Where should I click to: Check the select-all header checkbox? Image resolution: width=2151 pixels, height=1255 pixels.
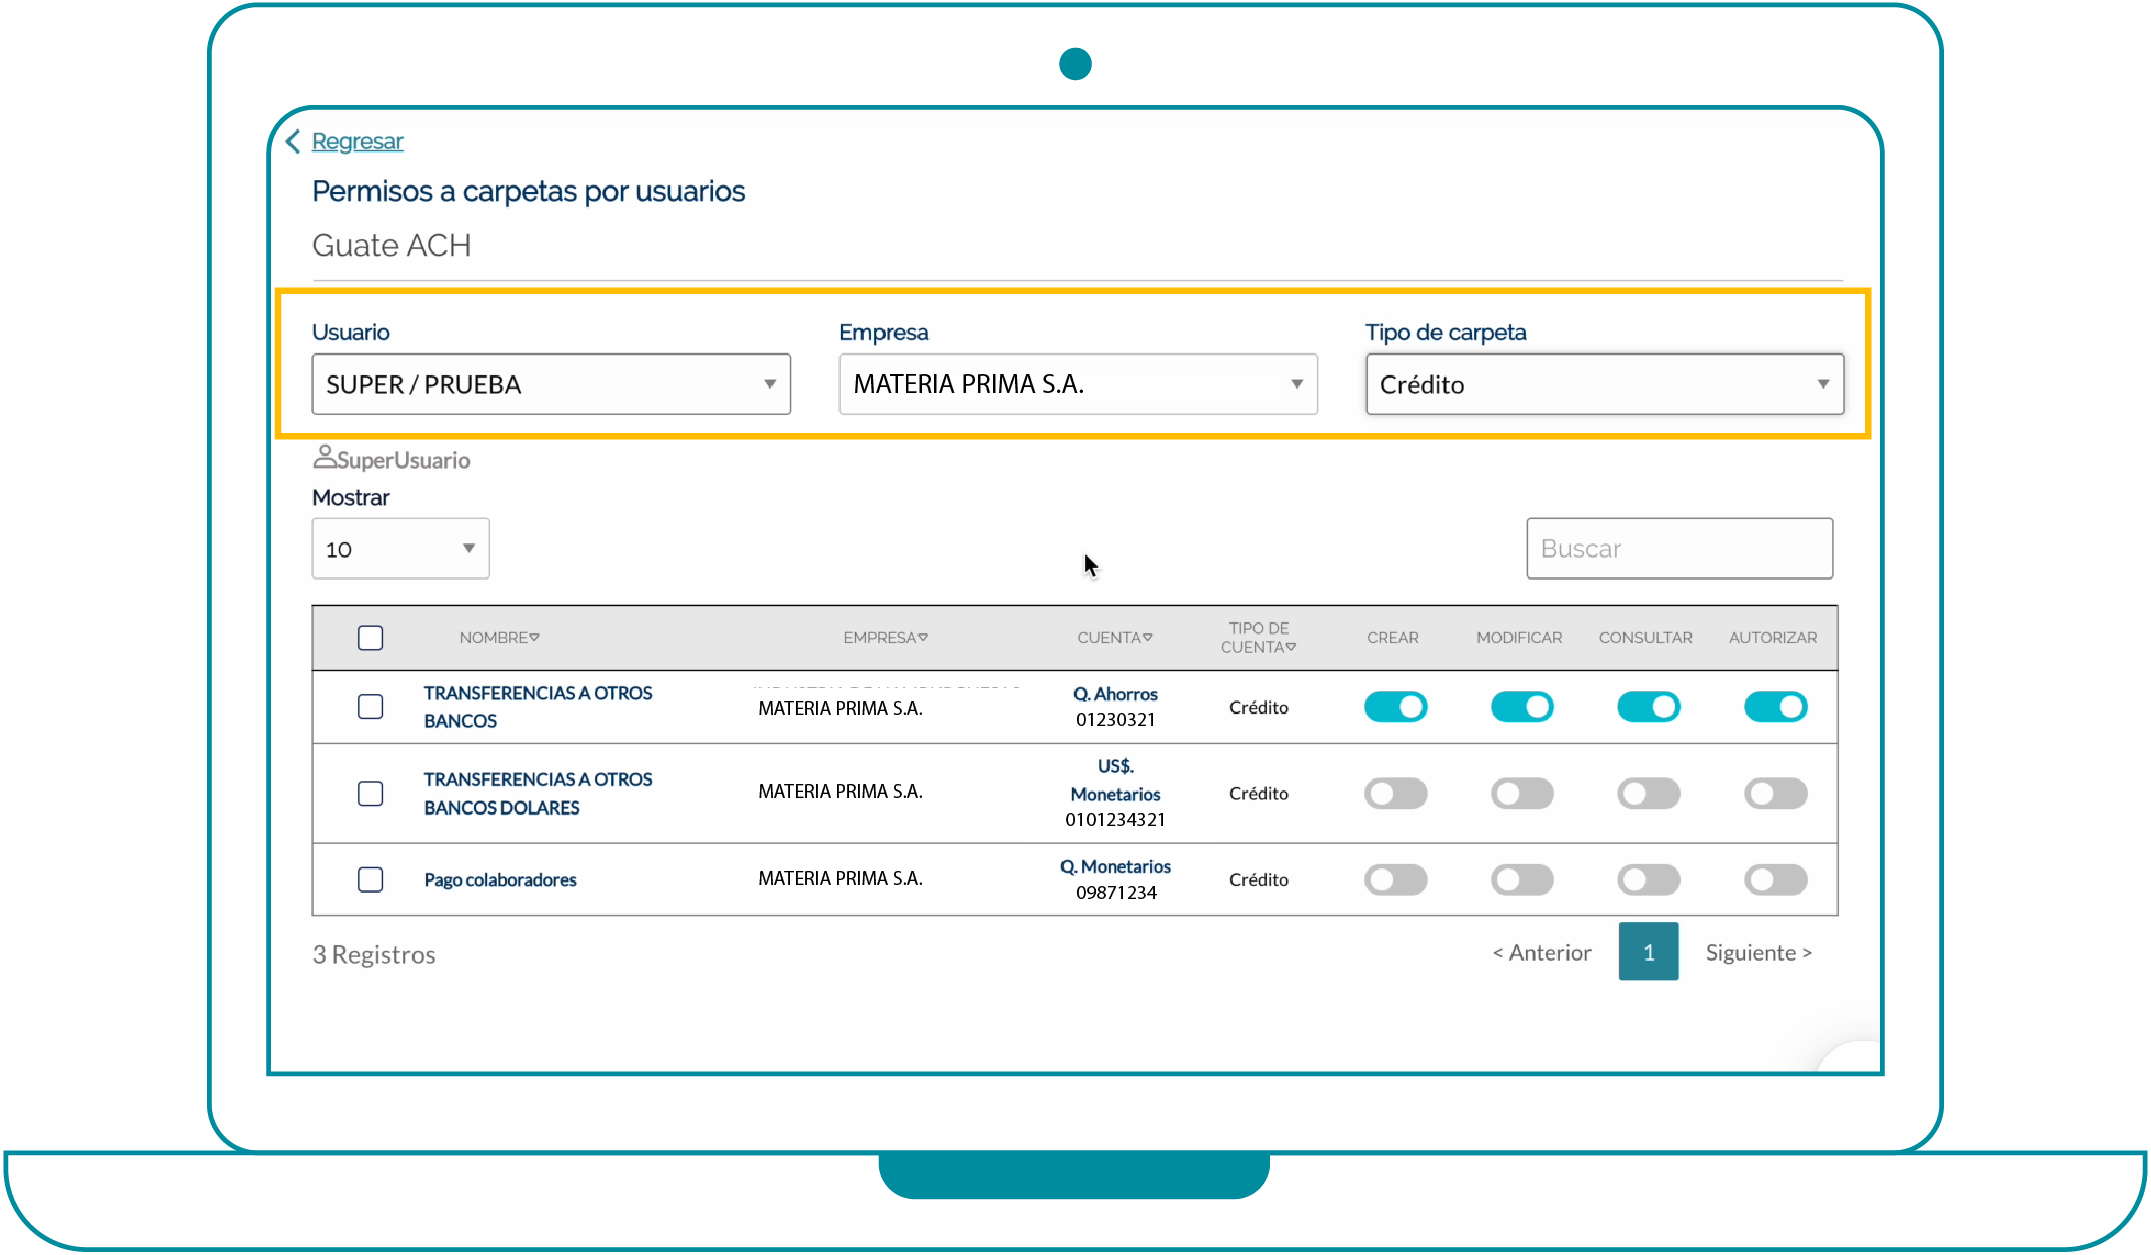point(371,637)
